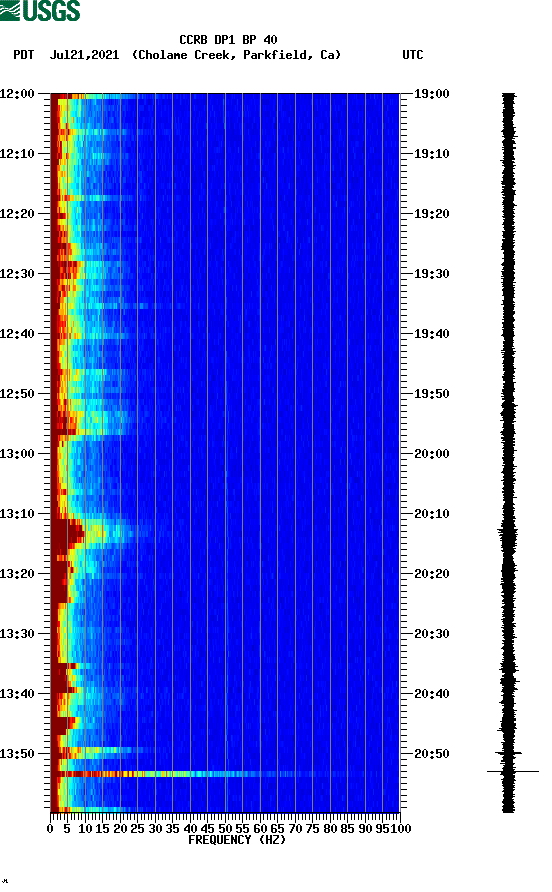This screenshot has height=892, width=552.
Task: Click the '20:10' UTC time label
Action: coord(431,514)
